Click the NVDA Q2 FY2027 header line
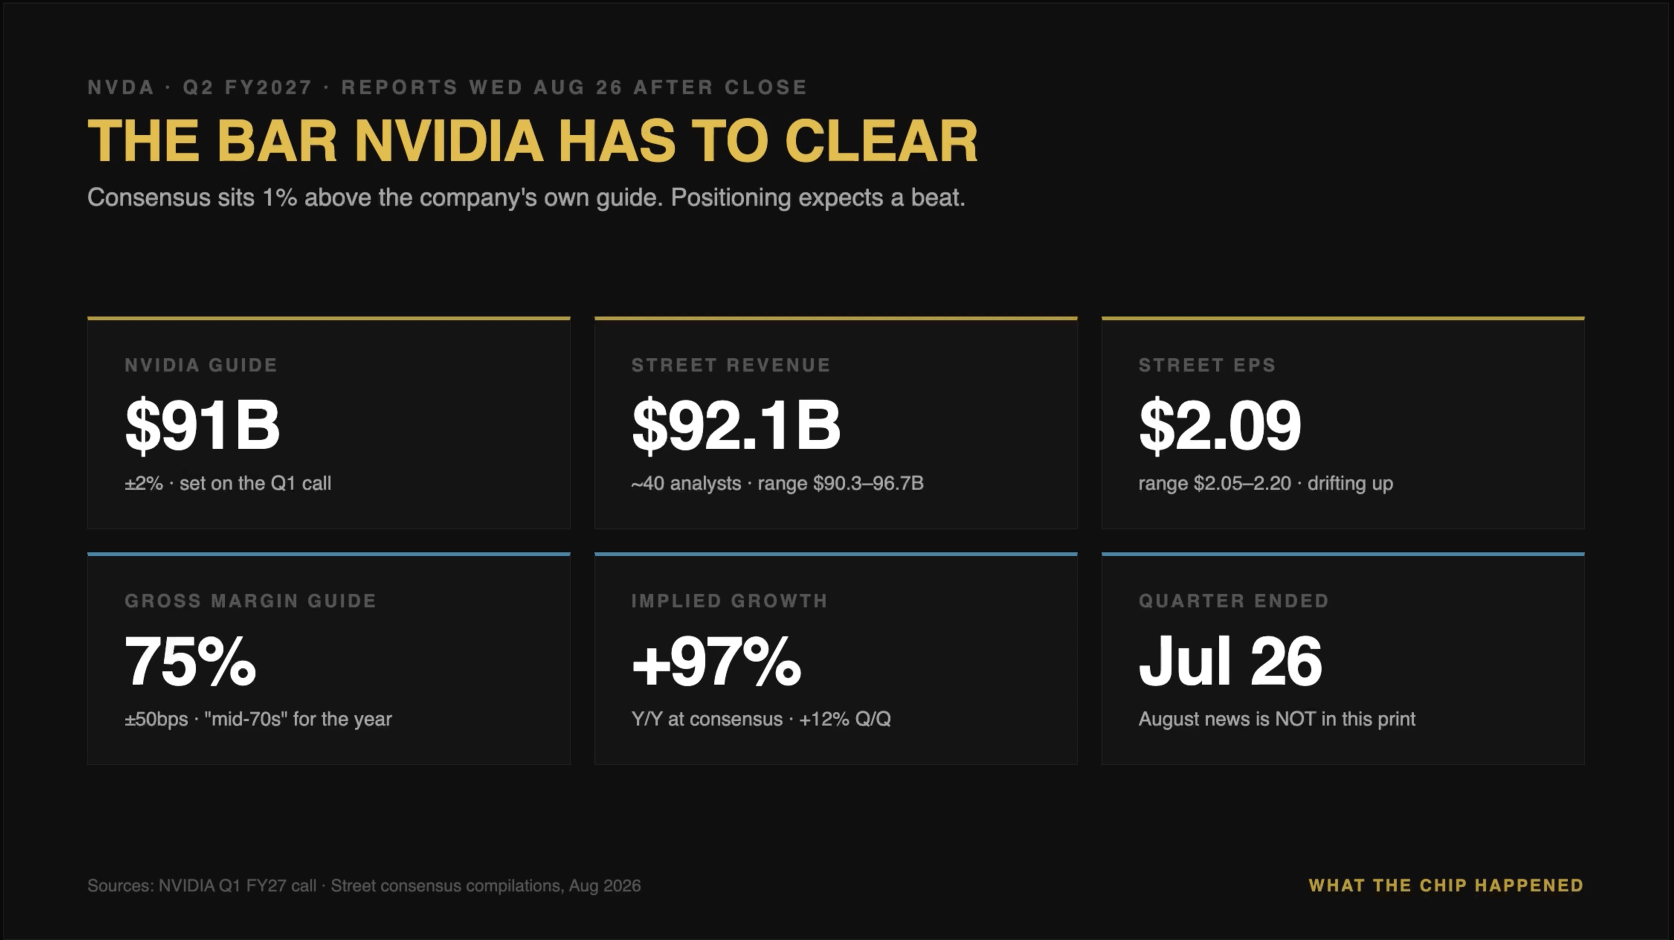Viewport: 1674px width, 940px height. [447, 87]
